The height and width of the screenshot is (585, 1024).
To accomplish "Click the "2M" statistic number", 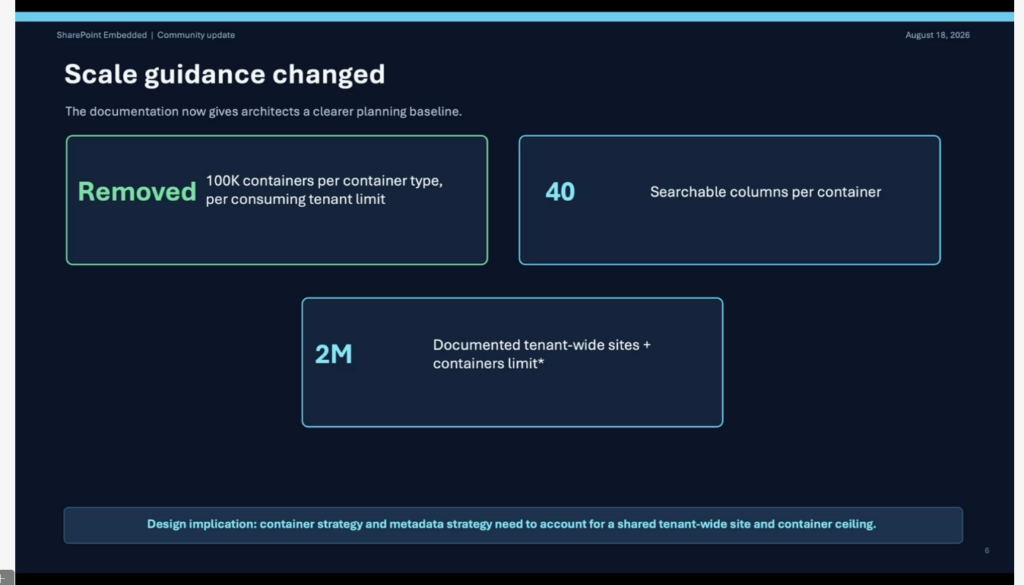I will pos(333,354).
